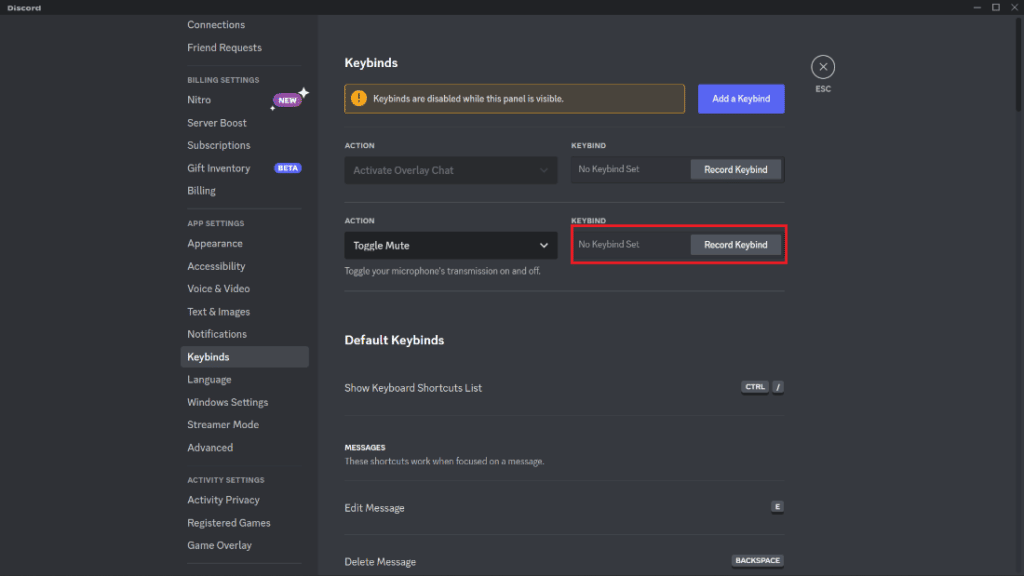Click the BETA badge beside Gift Inventory
The height and width of the screenshot is (576, 1024).
point(287,168)
